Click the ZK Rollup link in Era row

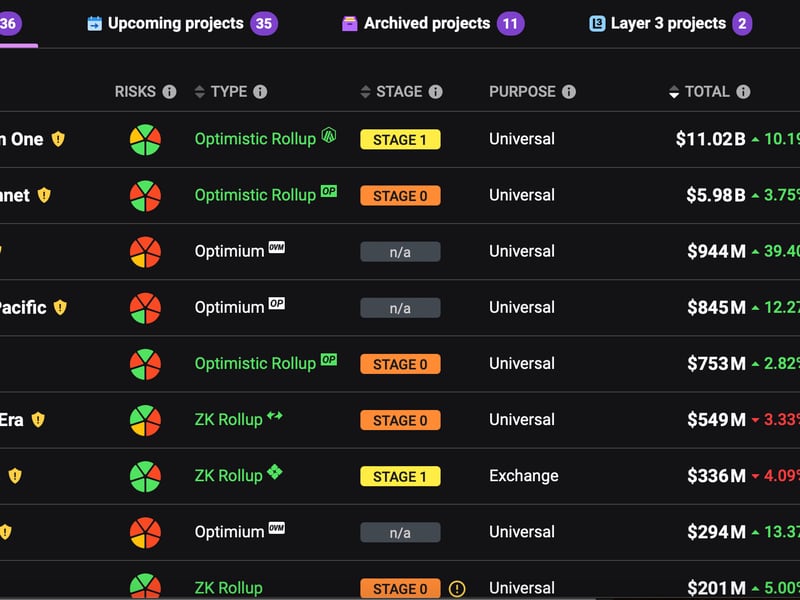228,420
